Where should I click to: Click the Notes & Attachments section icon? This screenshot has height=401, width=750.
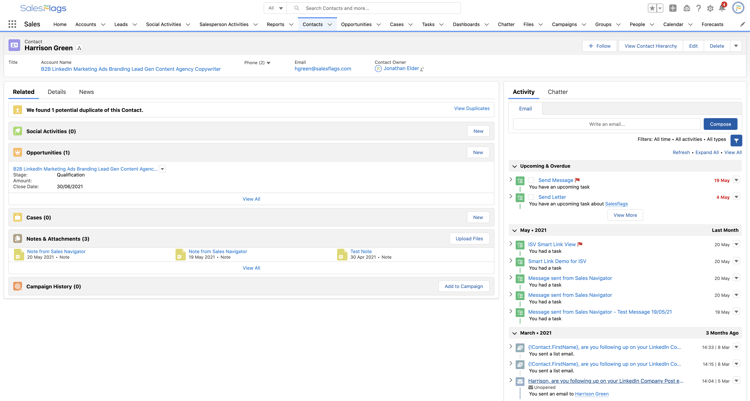click(x=18, y=239)
